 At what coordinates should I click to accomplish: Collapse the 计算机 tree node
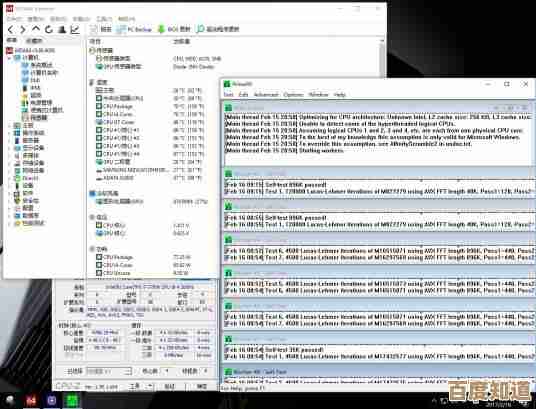[9, 58]
